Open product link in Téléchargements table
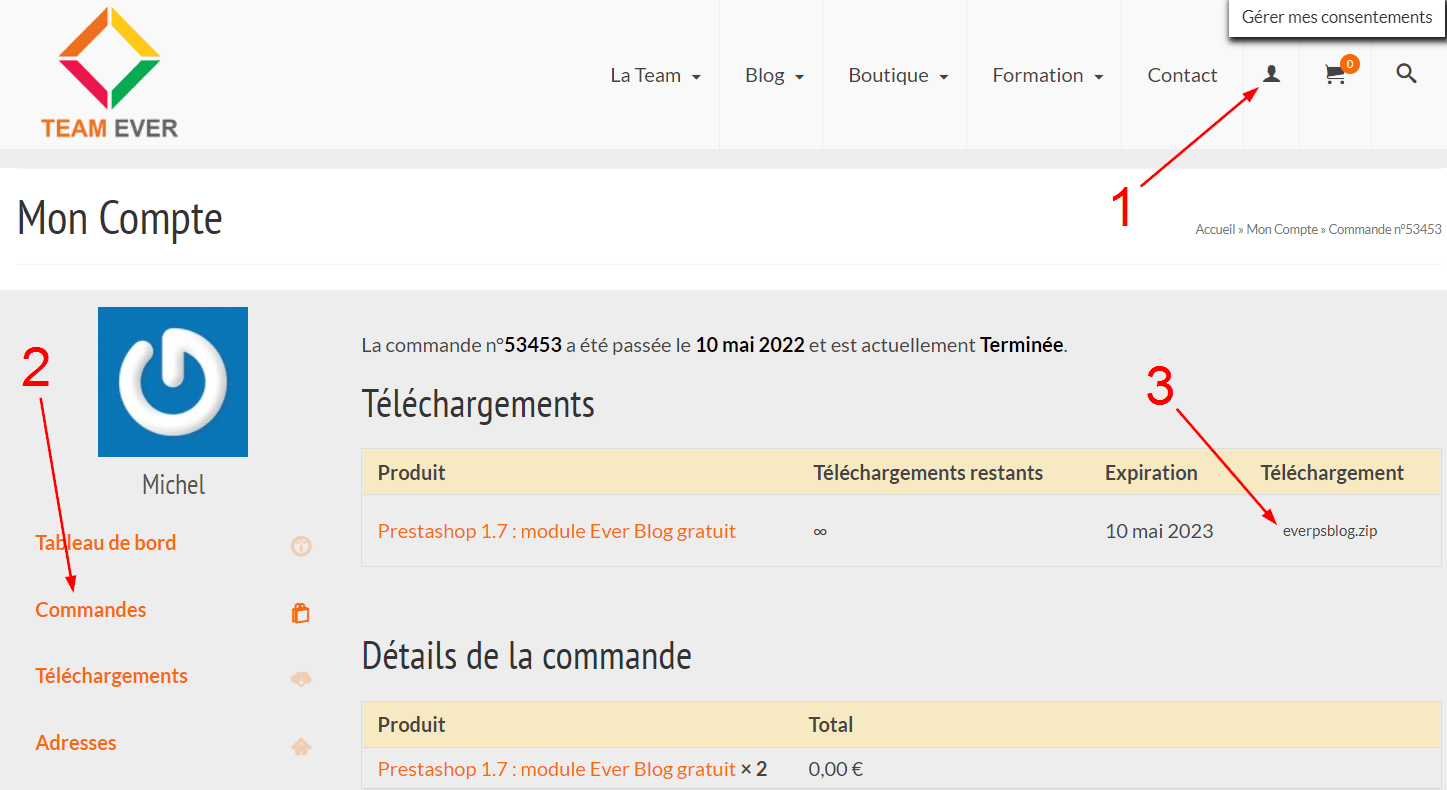The width and height of the screenshot is (1447, 790). [556, 531]
